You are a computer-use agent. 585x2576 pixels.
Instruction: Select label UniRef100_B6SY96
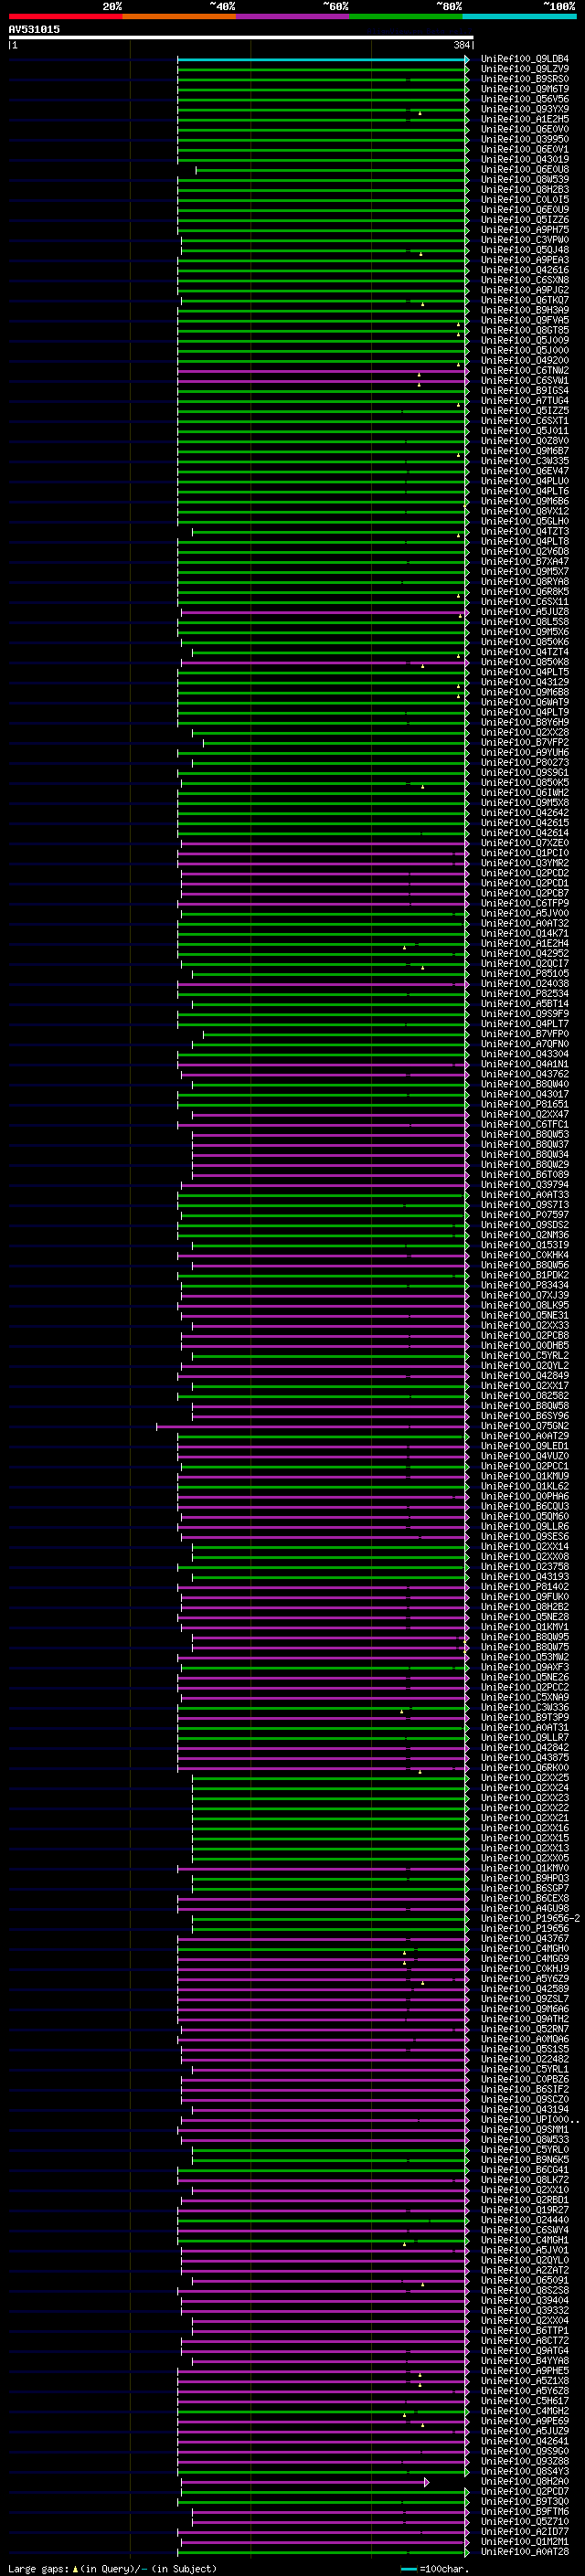[525, 1416]
